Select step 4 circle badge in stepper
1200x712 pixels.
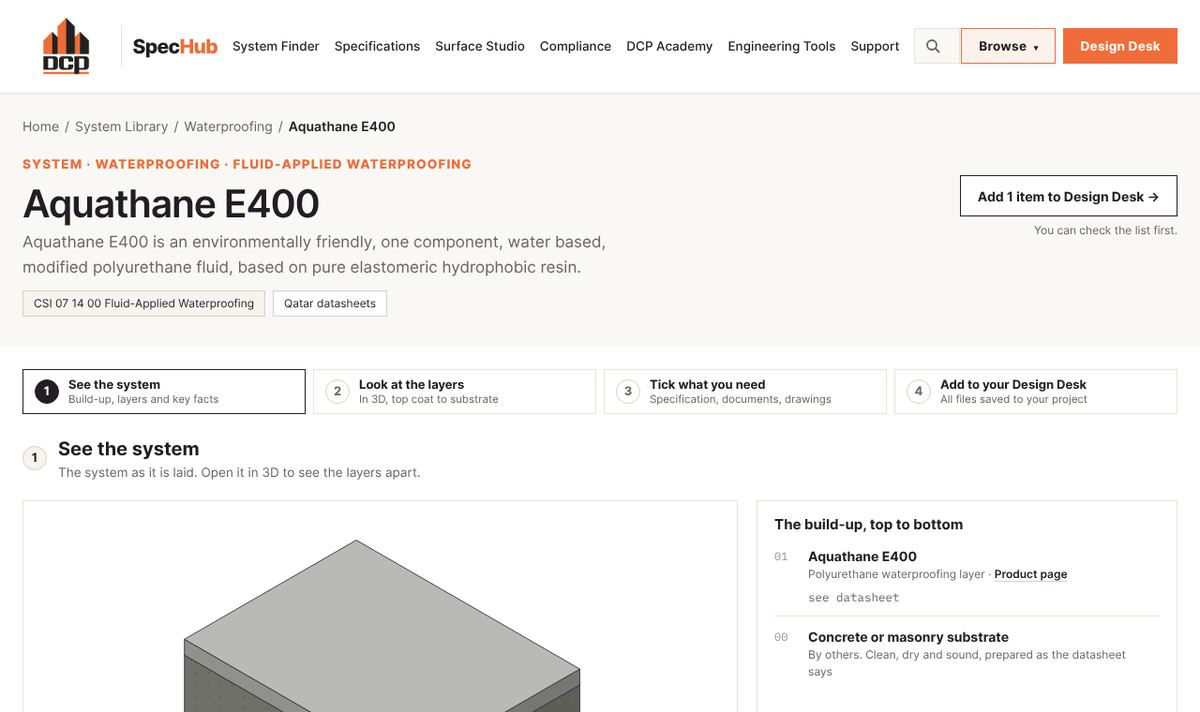coord(919,391)
